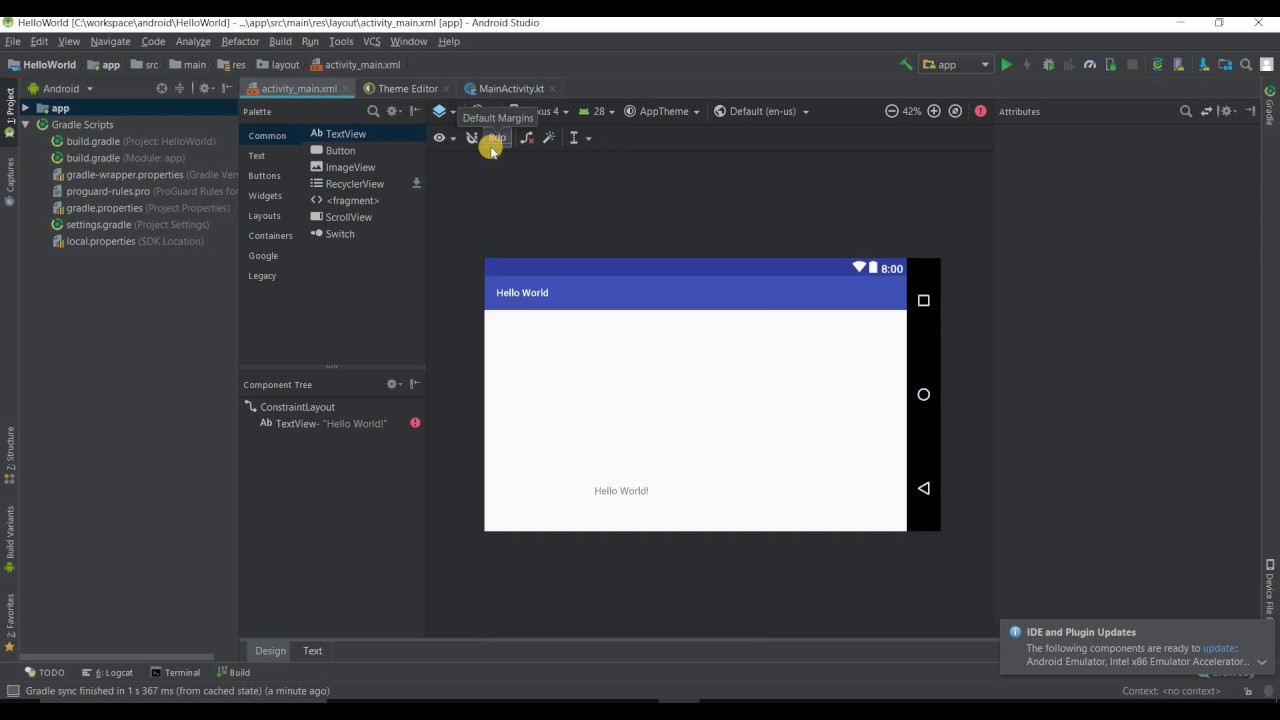Zoom out the design preview
The image size is (1280, 720).
click(891, 111)
